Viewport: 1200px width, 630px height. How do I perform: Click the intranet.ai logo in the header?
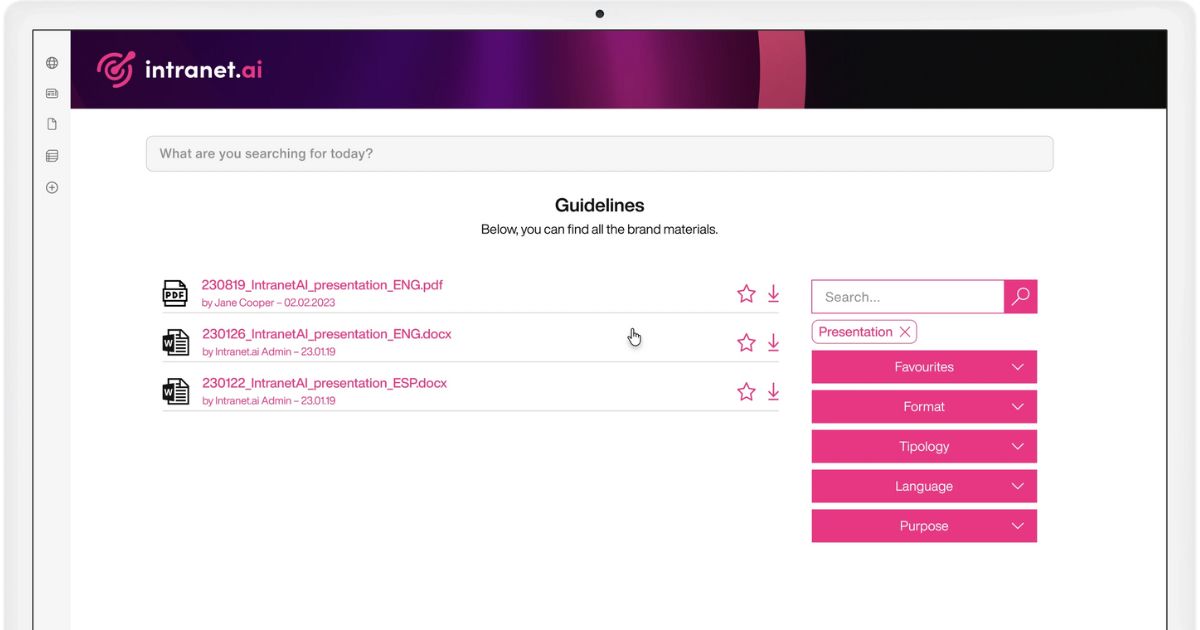click(x=180, y=69)
